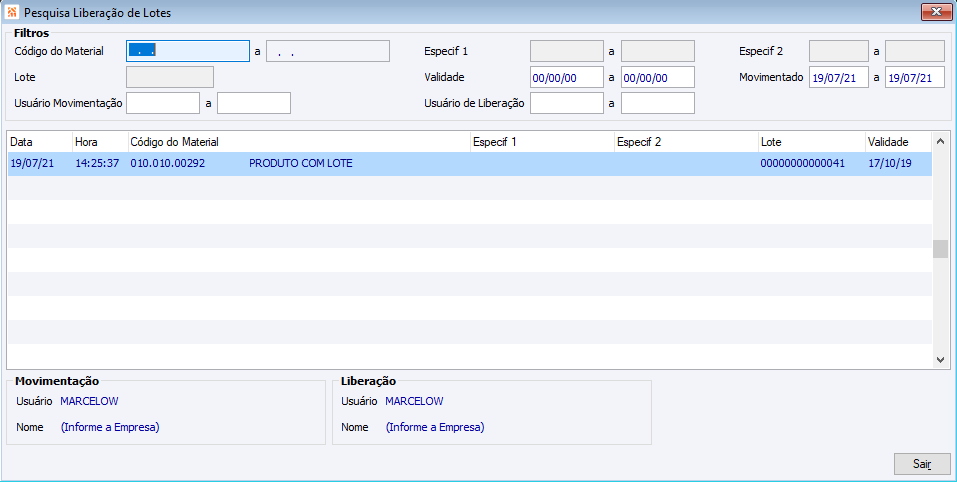Click the Especif 1 column header
This screenshot has width=957, height=482.
click(x=542, y=142)
